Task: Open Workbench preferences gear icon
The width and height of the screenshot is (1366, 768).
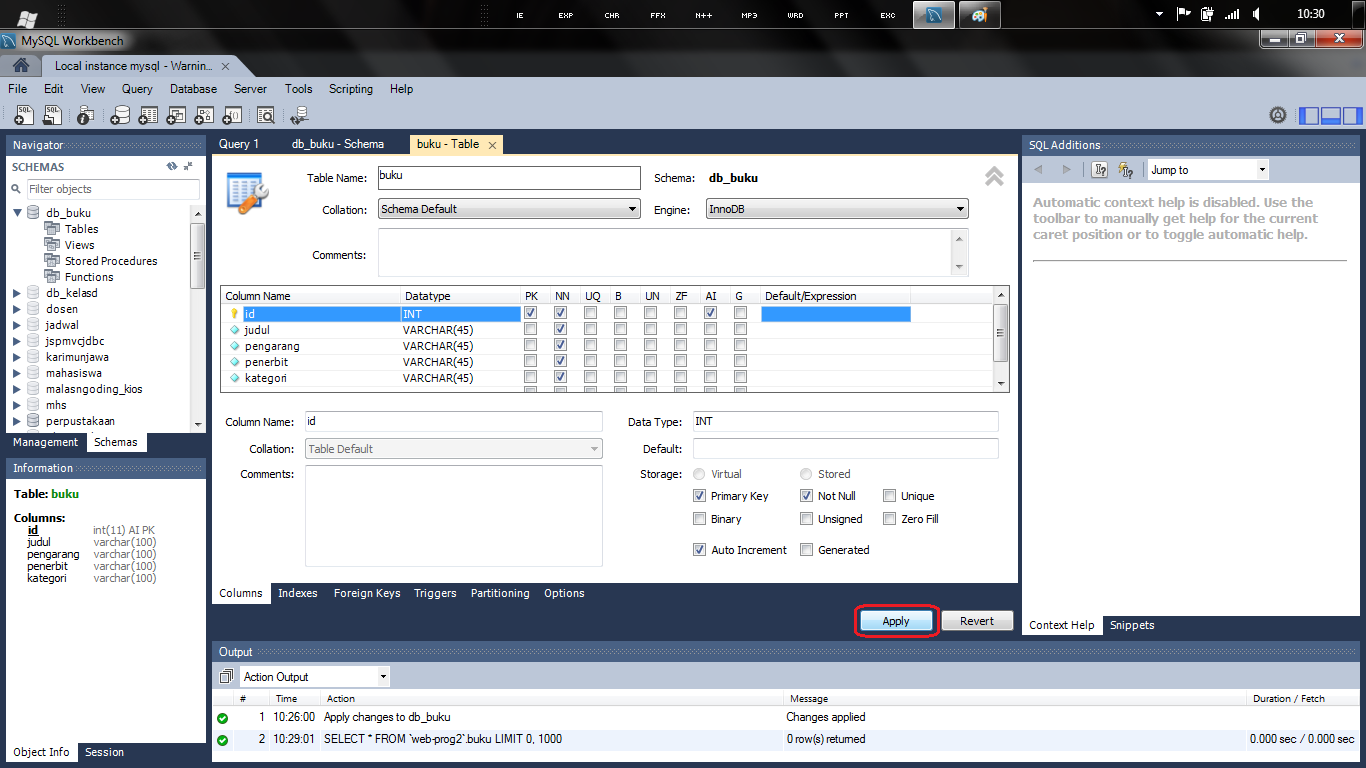Action: click(1277, 115)
